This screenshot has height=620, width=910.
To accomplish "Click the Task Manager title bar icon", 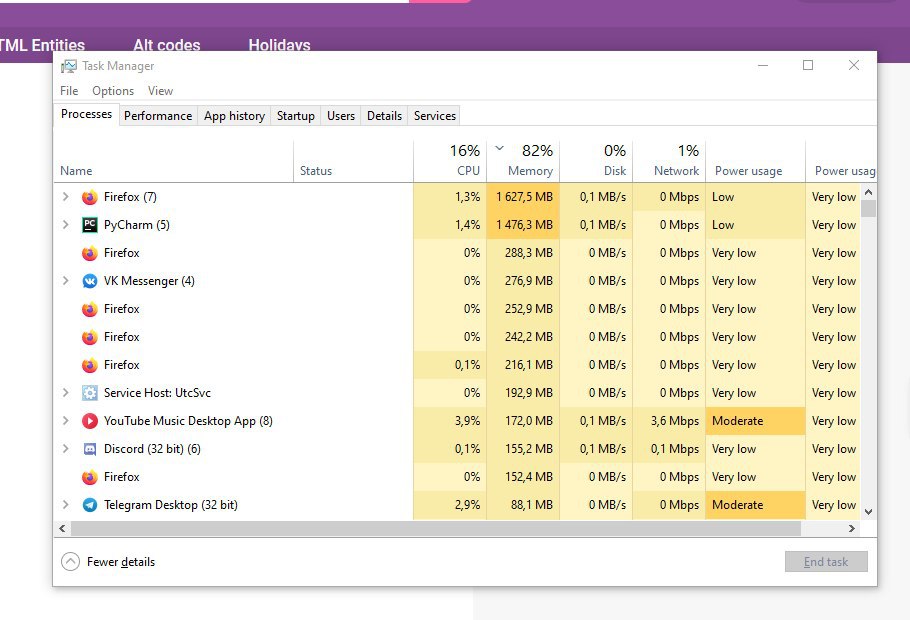I will [68, 66].
